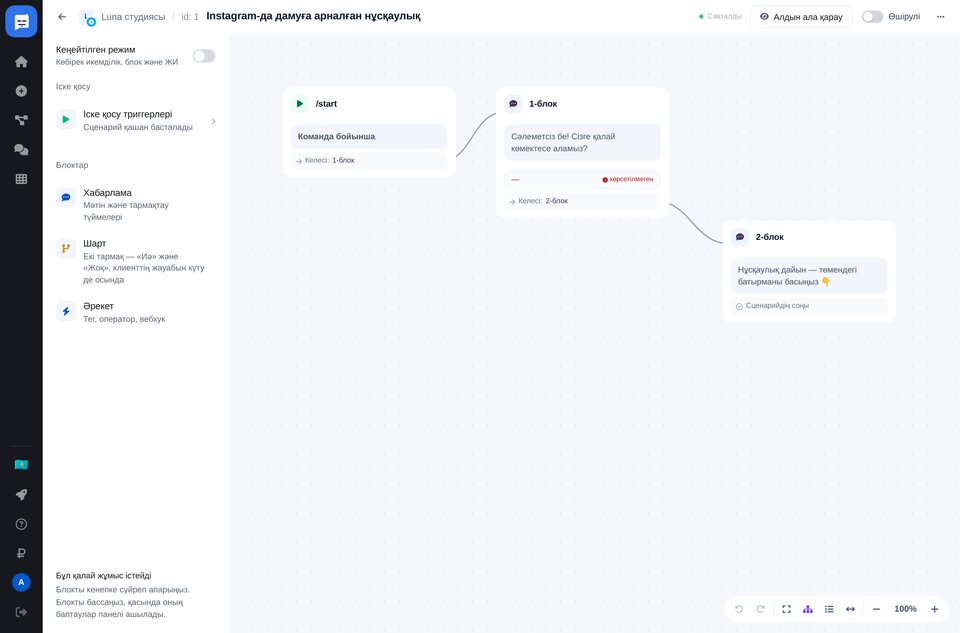Click the undo arrow icon
Screen dimensions: 960x633
coord(739,609)
